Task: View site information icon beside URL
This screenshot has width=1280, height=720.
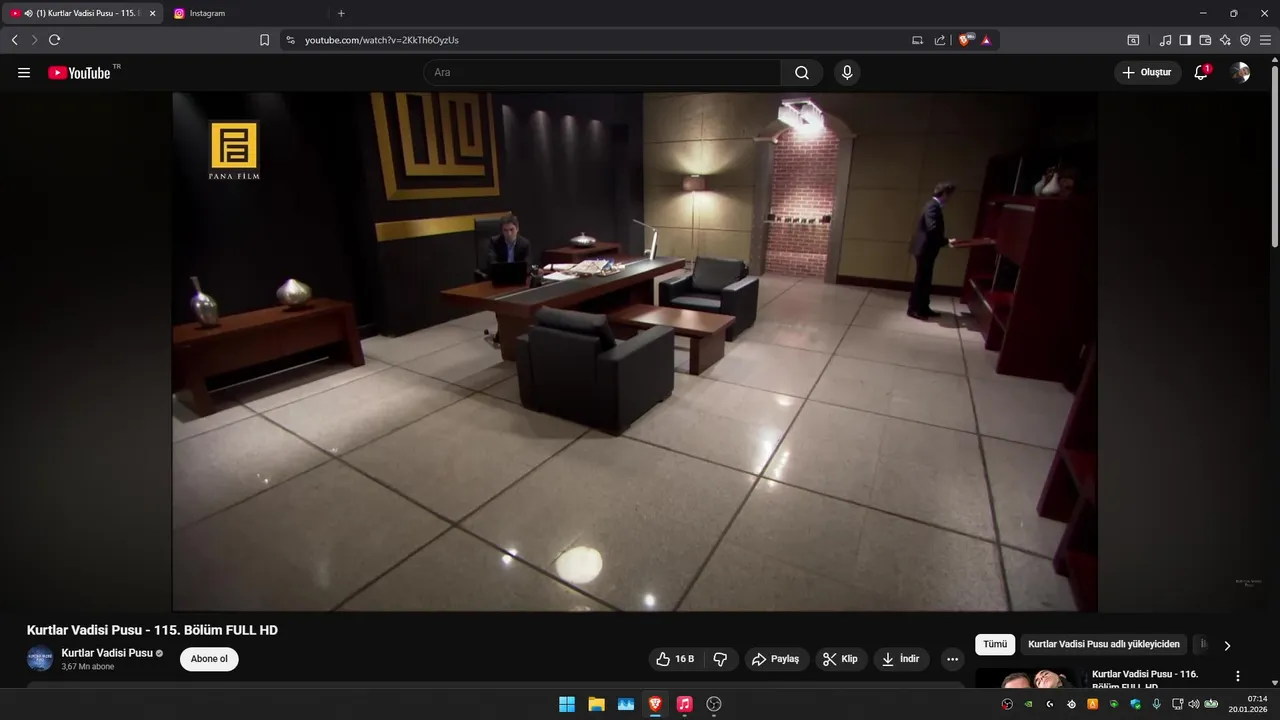Action: (x=290, y=40)
